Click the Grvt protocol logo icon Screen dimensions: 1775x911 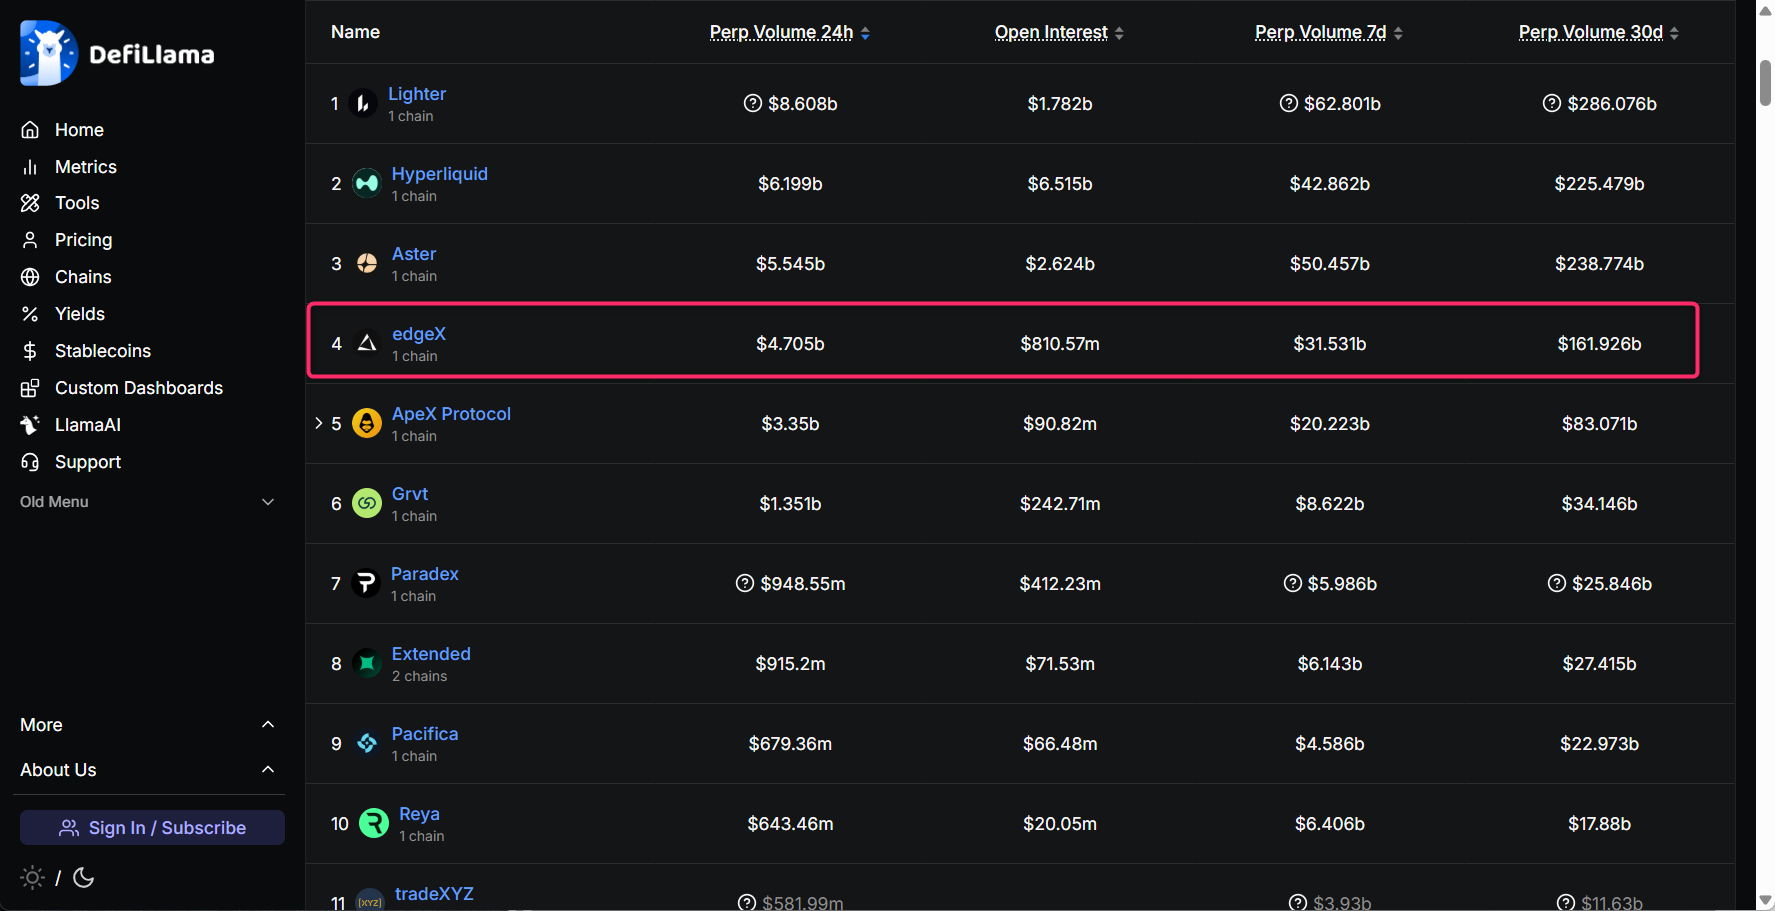pos(367,503)
